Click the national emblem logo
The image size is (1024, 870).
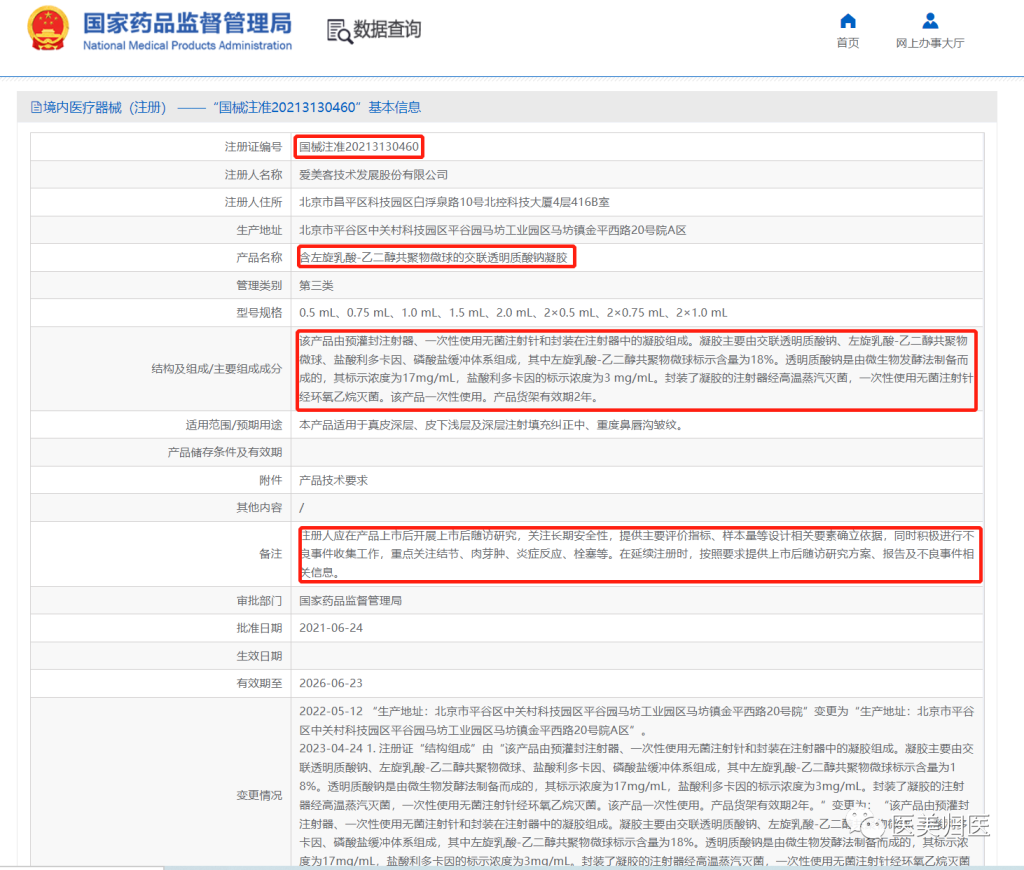pyautogui.click(x=48, y=30)
